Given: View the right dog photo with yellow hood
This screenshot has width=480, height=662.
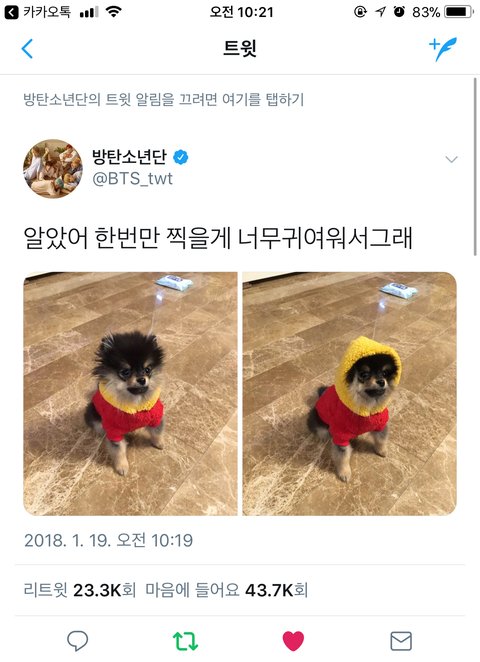Looking at the screenshot, I should pos(350,393).
